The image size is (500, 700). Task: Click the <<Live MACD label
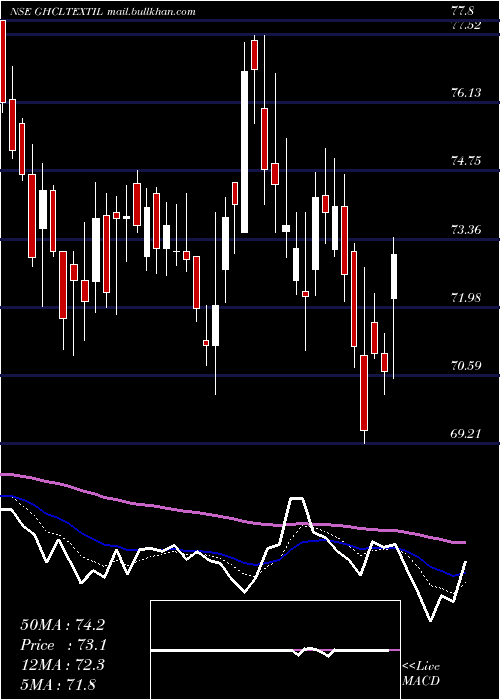(421, 673)
